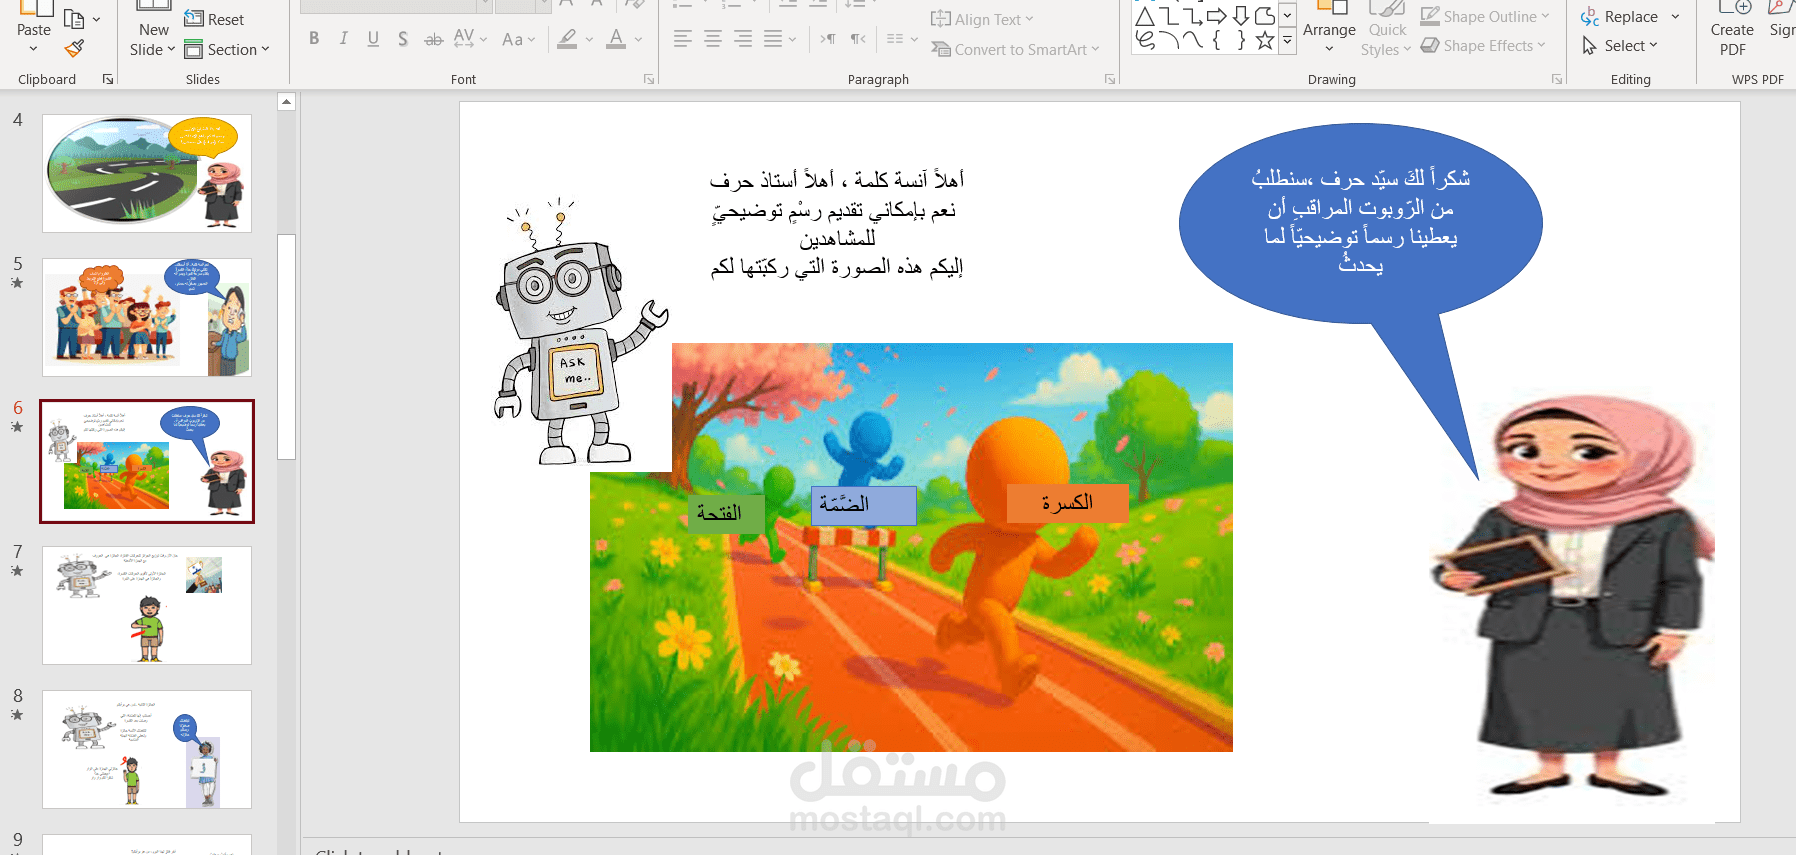1796x855 pixels.
Task: Select the right brace shape
Action: [x=1241, y=40]
